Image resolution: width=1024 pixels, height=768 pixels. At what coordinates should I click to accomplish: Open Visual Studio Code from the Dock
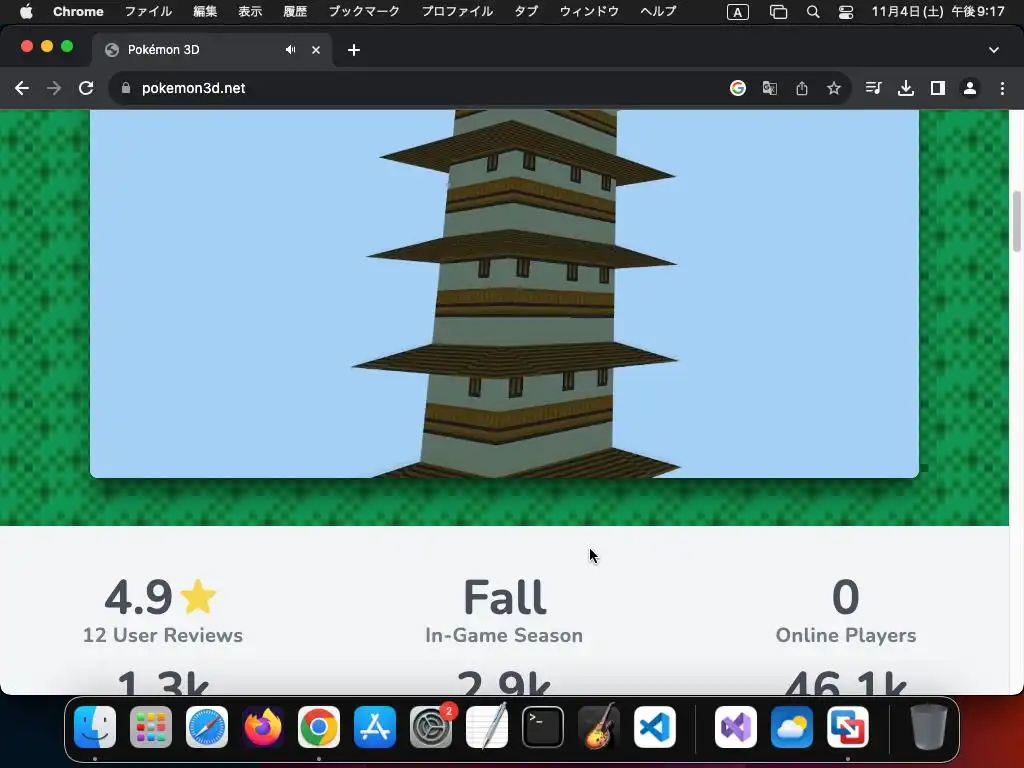point(655,727)
